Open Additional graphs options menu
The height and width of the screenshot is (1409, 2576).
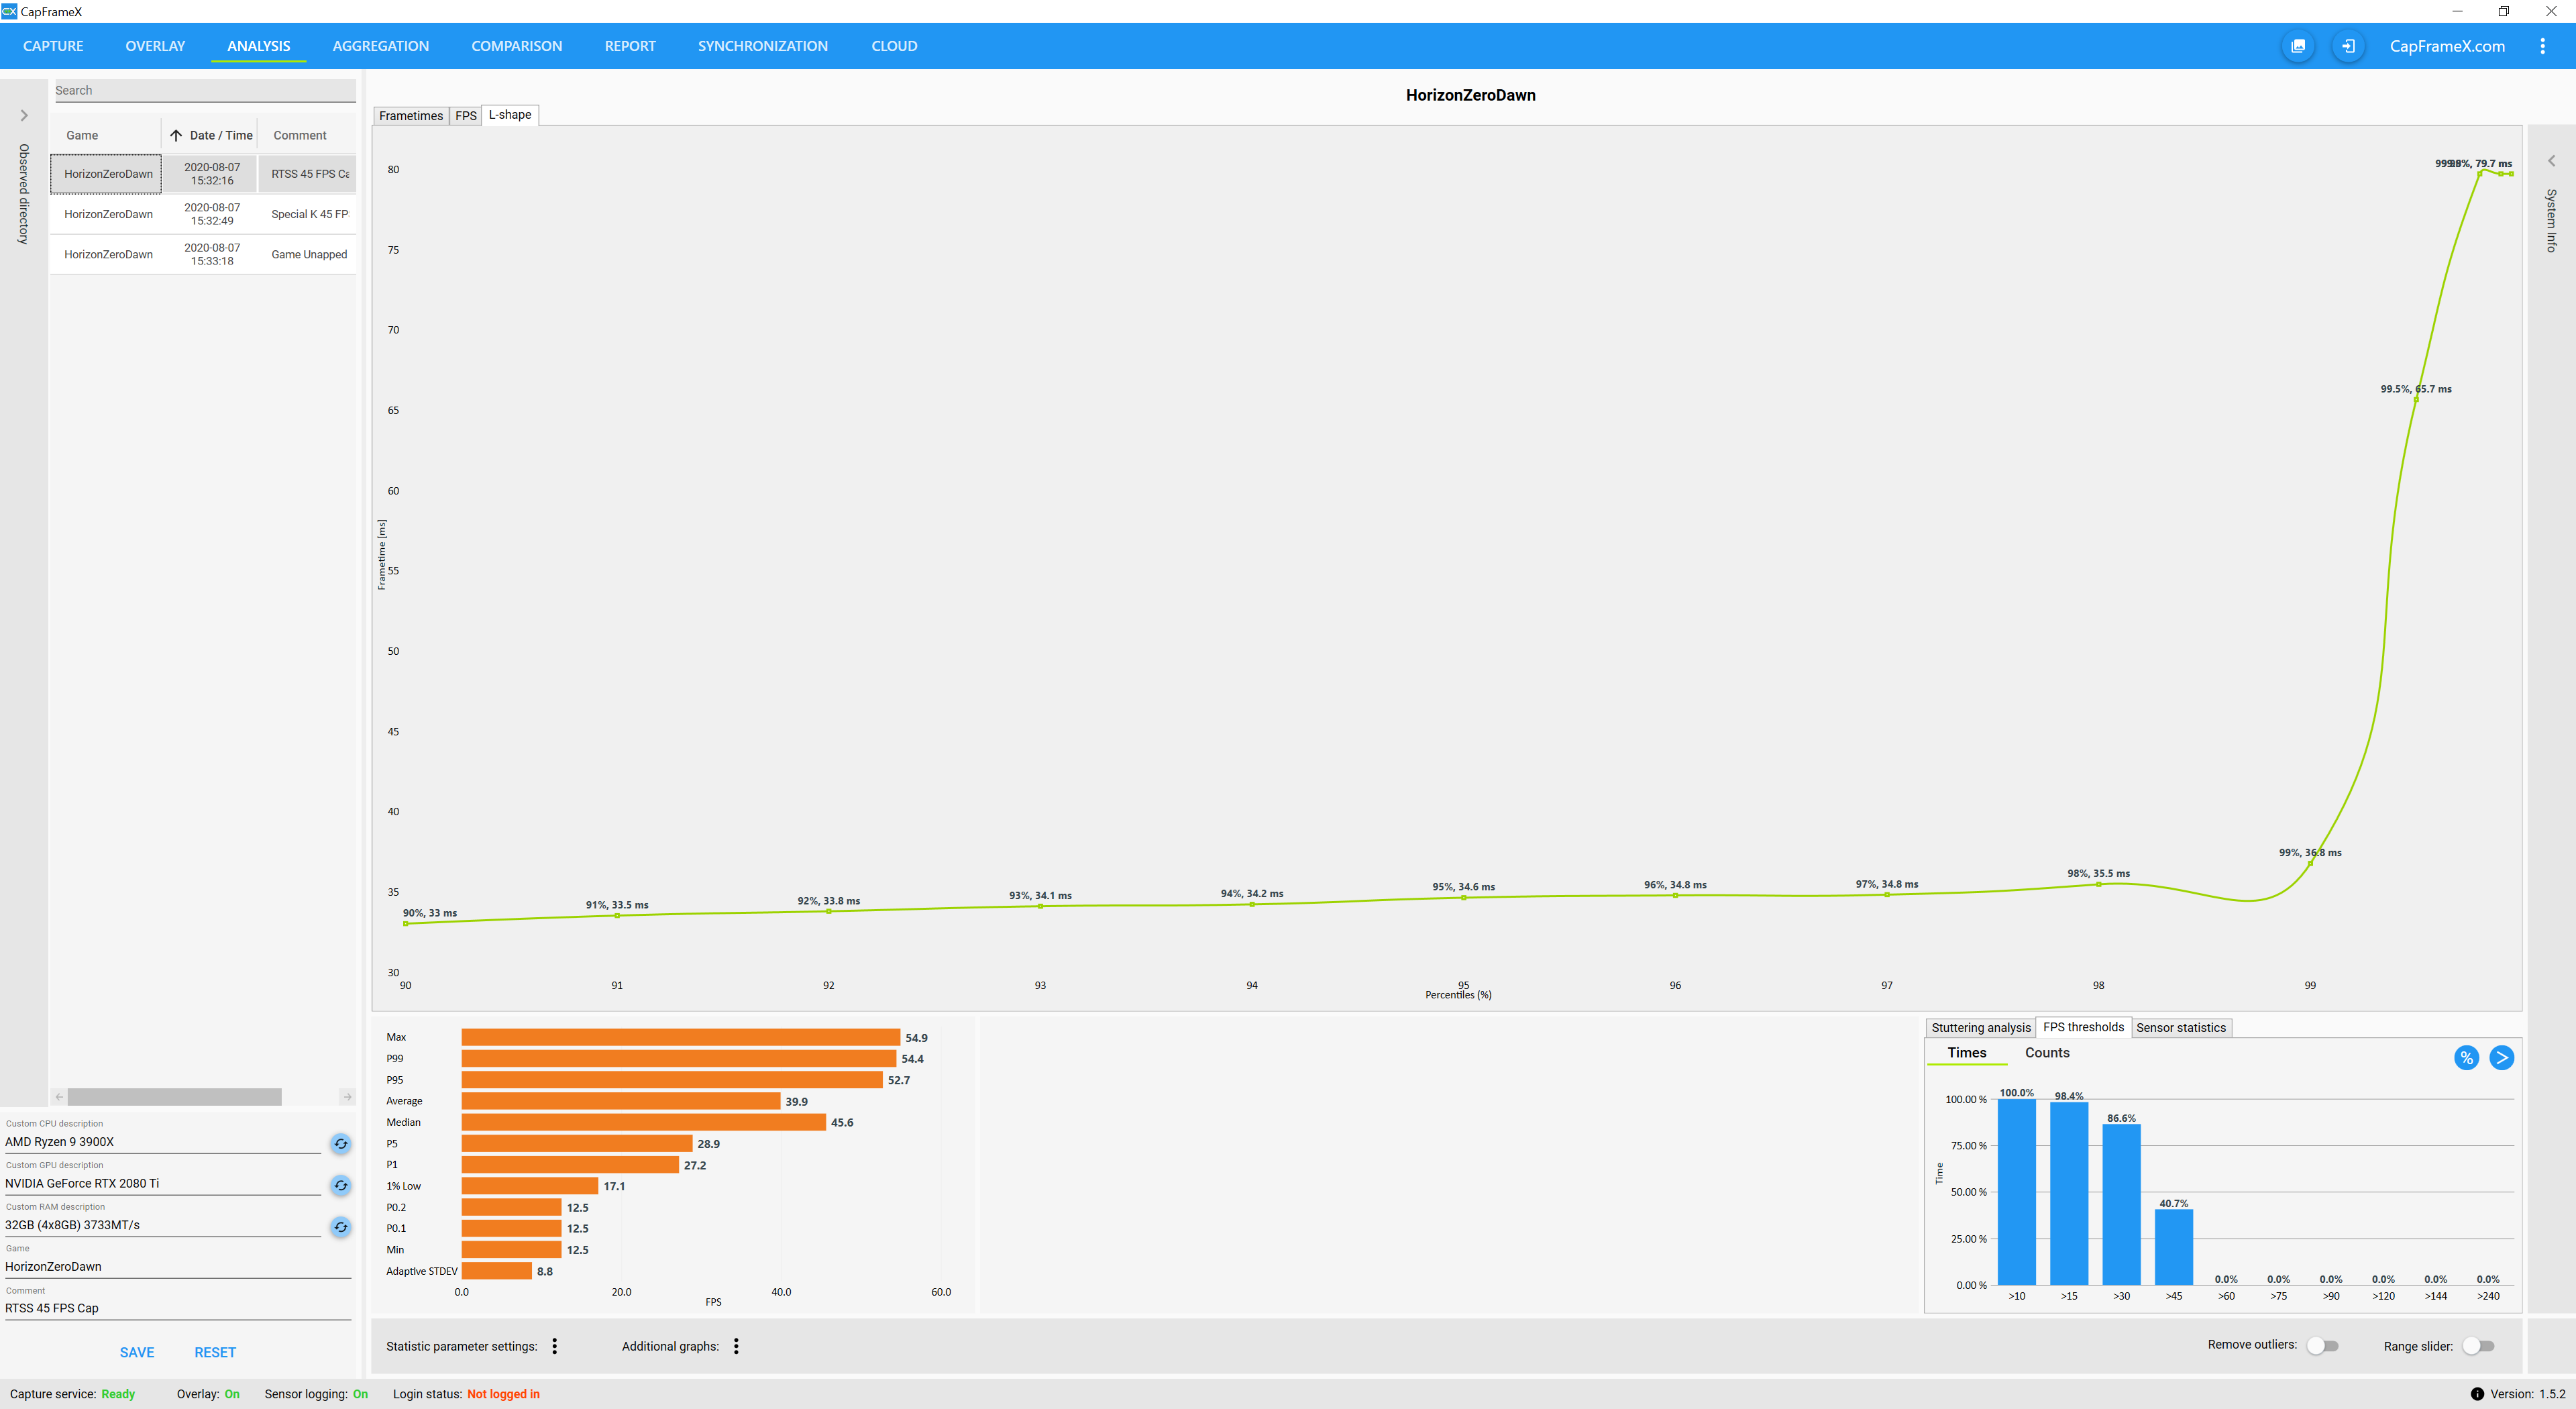[736, 1346]
